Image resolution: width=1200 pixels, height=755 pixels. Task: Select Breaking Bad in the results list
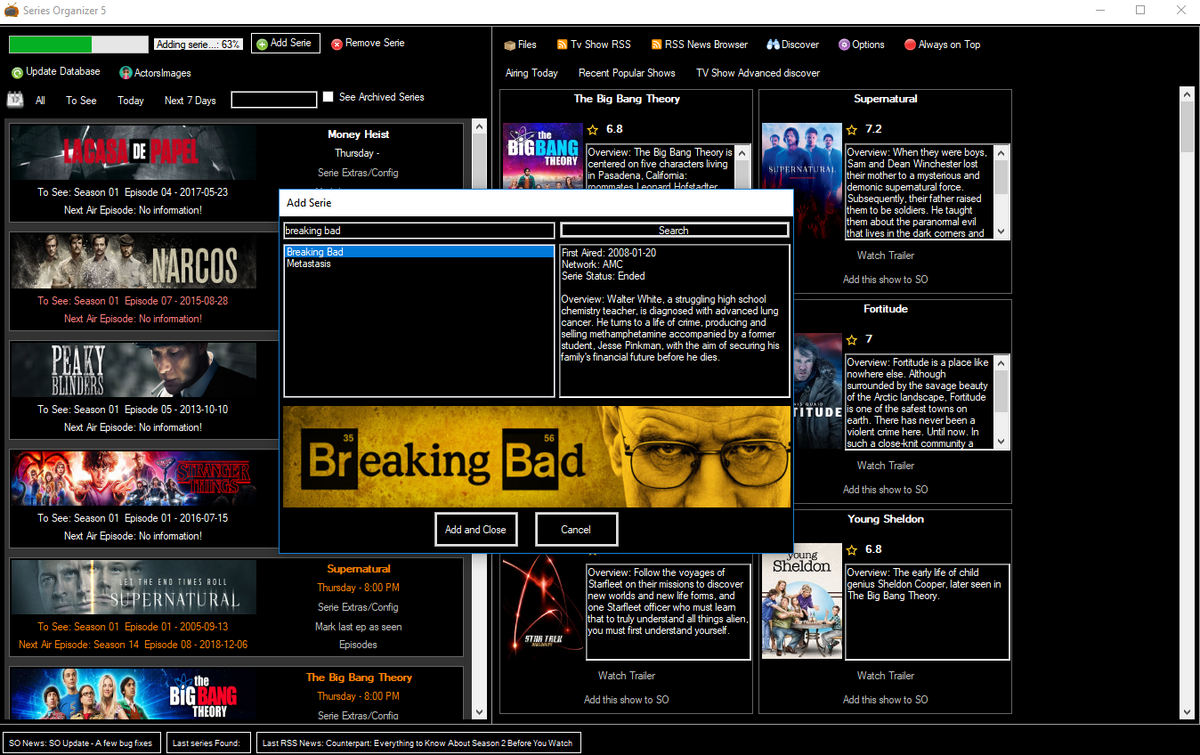coord(418,252)
